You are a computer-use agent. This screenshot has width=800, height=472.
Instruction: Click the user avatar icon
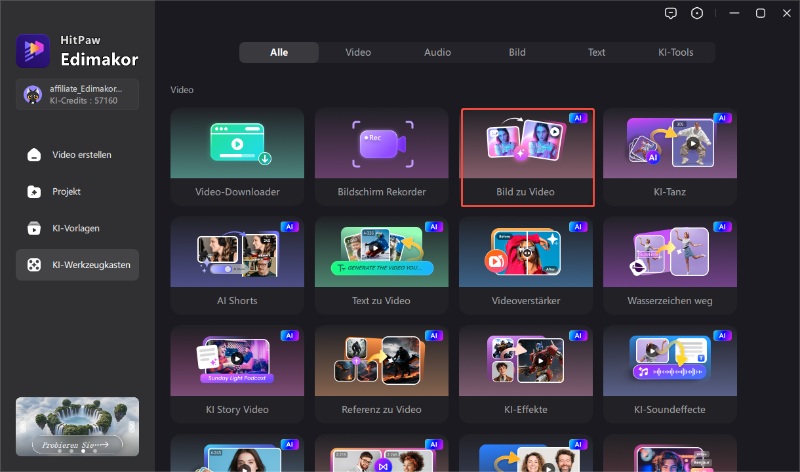pos(33,94)
